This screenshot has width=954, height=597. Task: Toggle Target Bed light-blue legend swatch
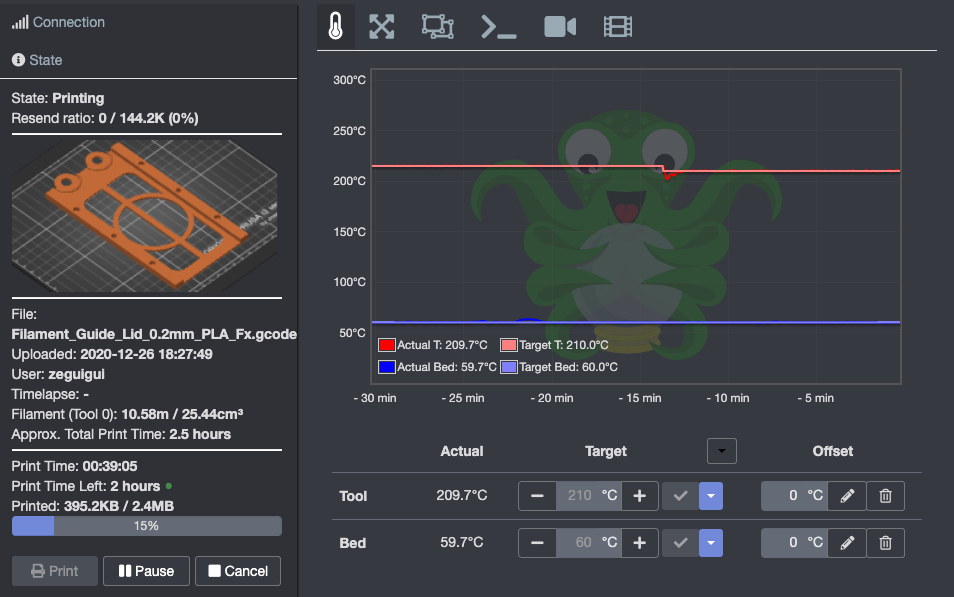click(x=509, y=367)
